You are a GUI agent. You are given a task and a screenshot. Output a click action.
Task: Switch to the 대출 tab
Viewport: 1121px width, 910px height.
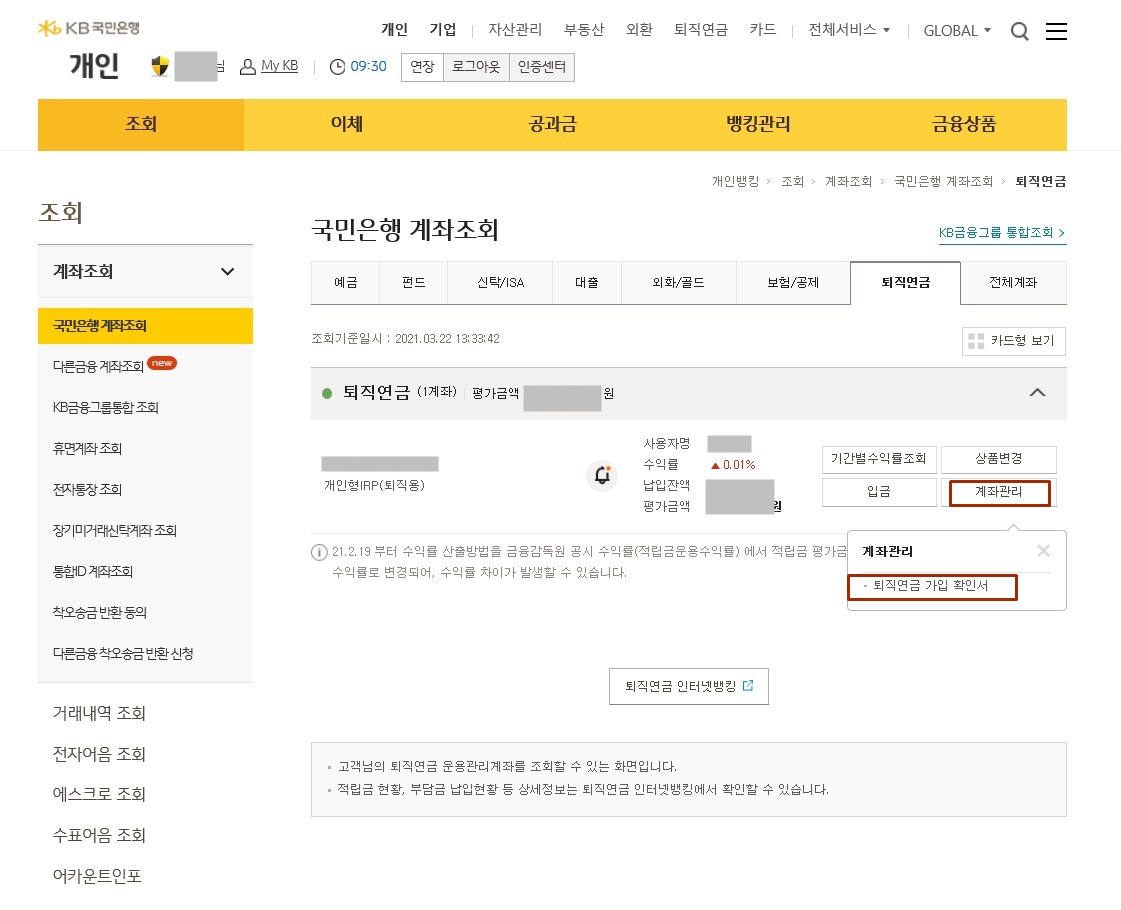(587, 282)
